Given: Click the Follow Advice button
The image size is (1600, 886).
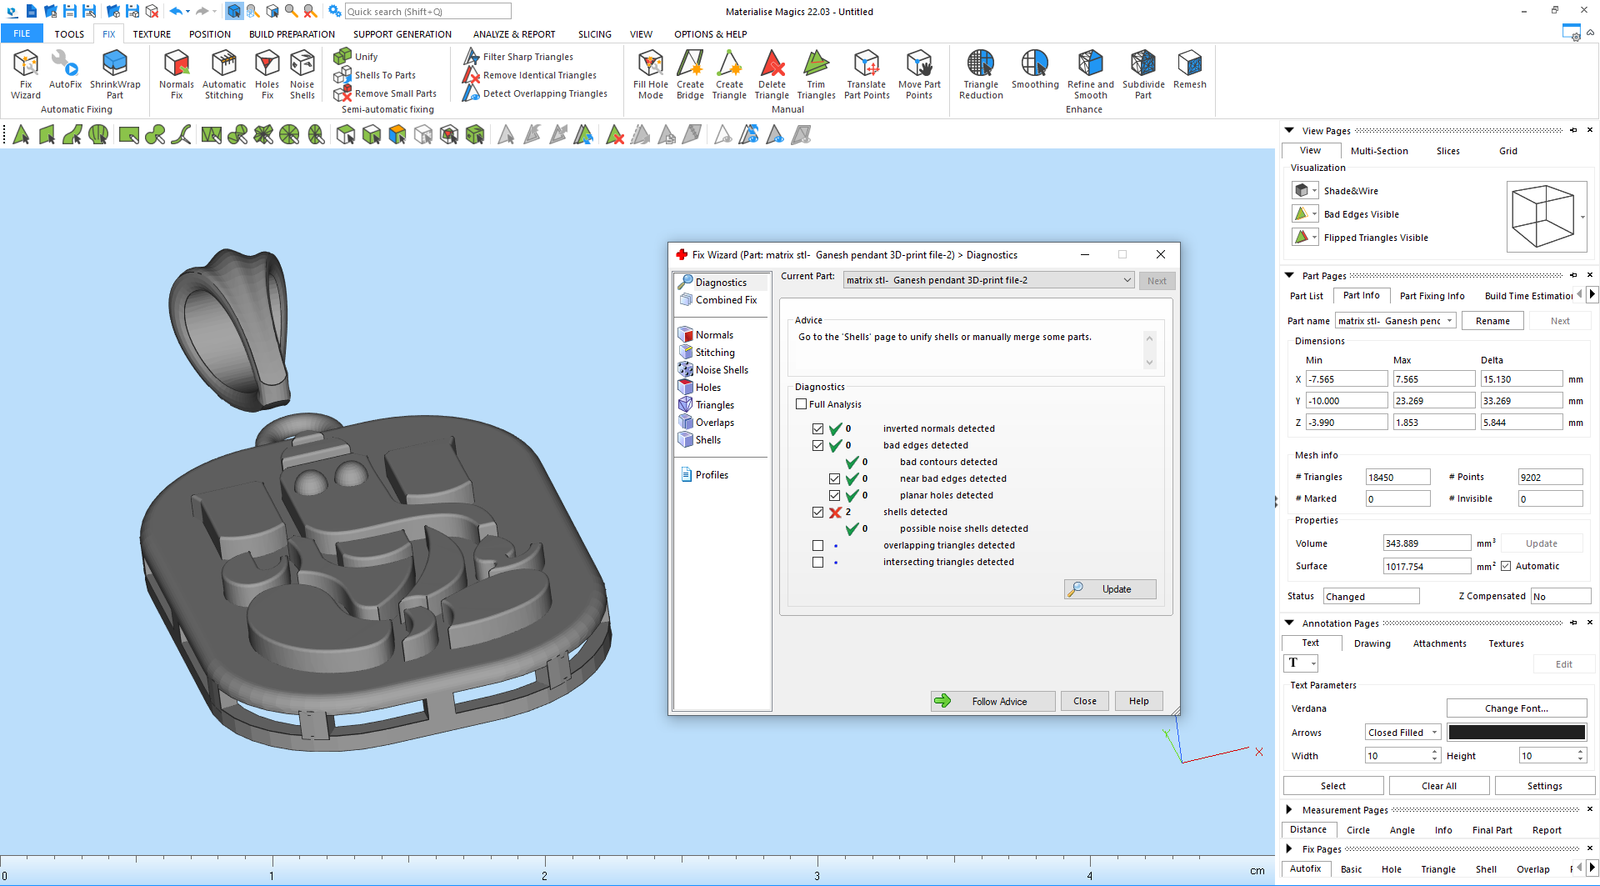Looking at the screenshot, I should (992, 701).
